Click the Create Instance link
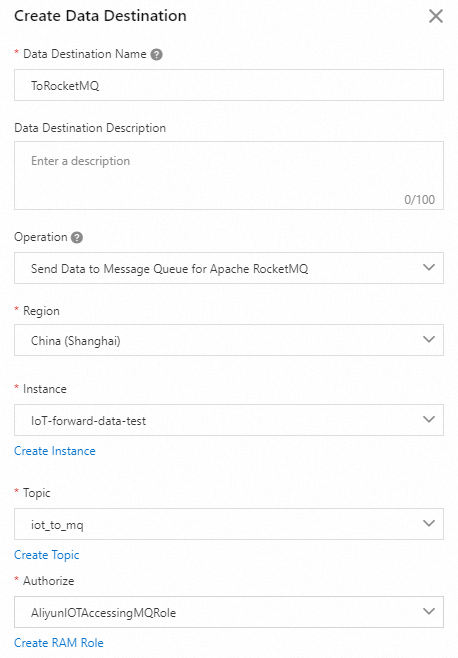This screenshot has height=658, width=458. [55, 451]
